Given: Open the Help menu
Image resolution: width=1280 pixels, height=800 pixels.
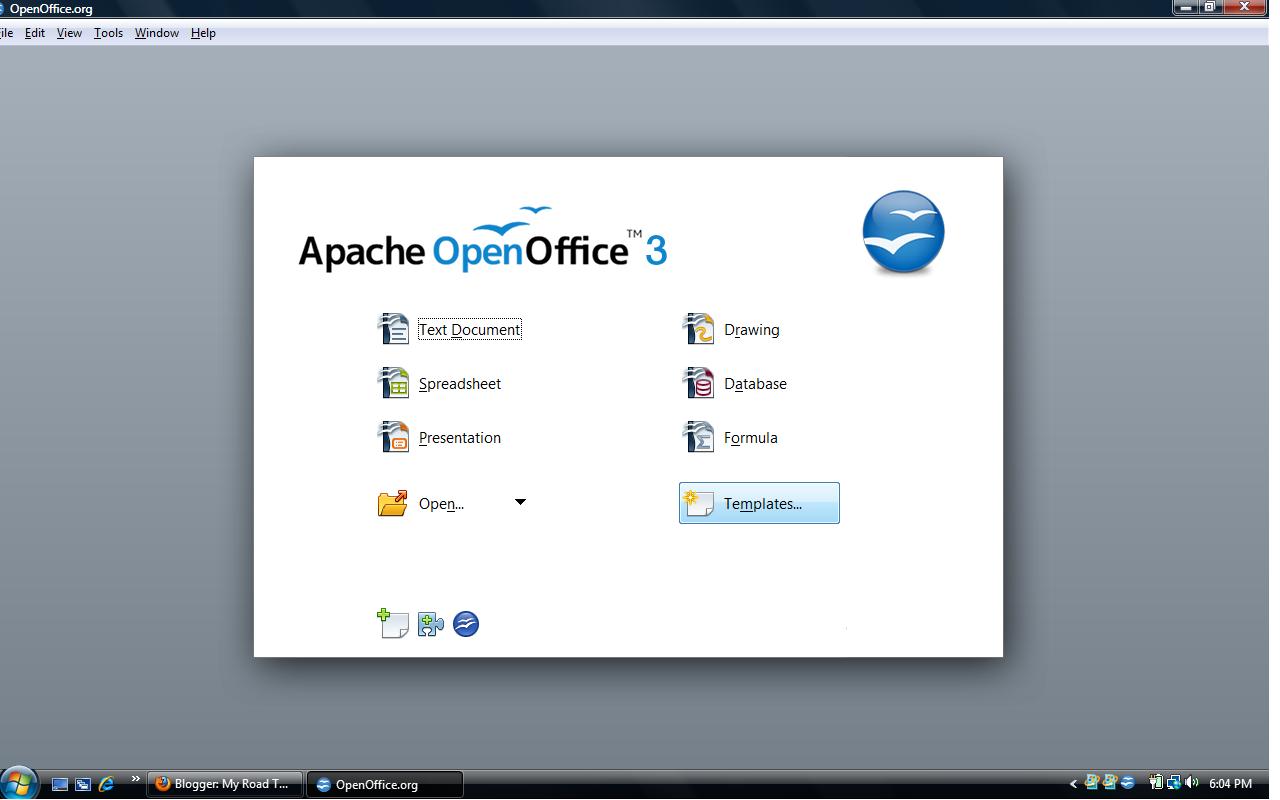Looking at the screenshot, I should tap(203, 33).
